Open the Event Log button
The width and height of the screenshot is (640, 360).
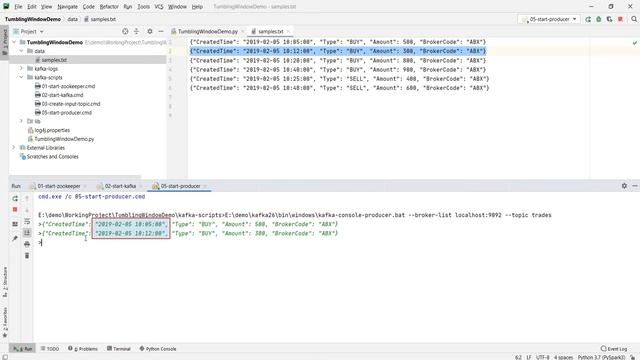coord(614,349)
